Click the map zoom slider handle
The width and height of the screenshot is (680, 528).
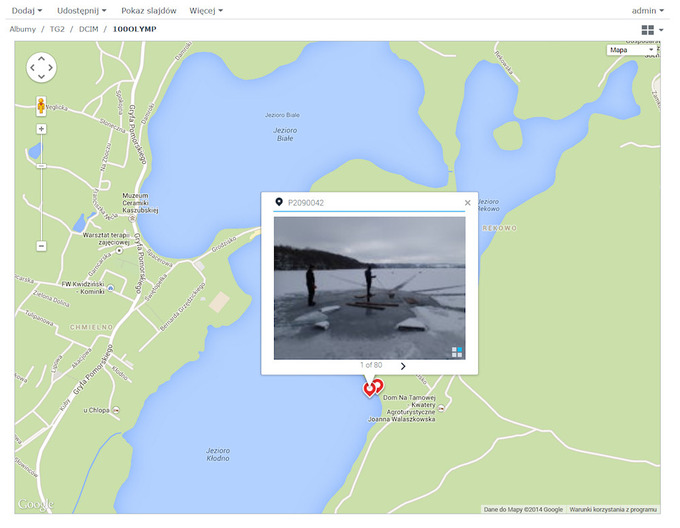coord(41,166)
